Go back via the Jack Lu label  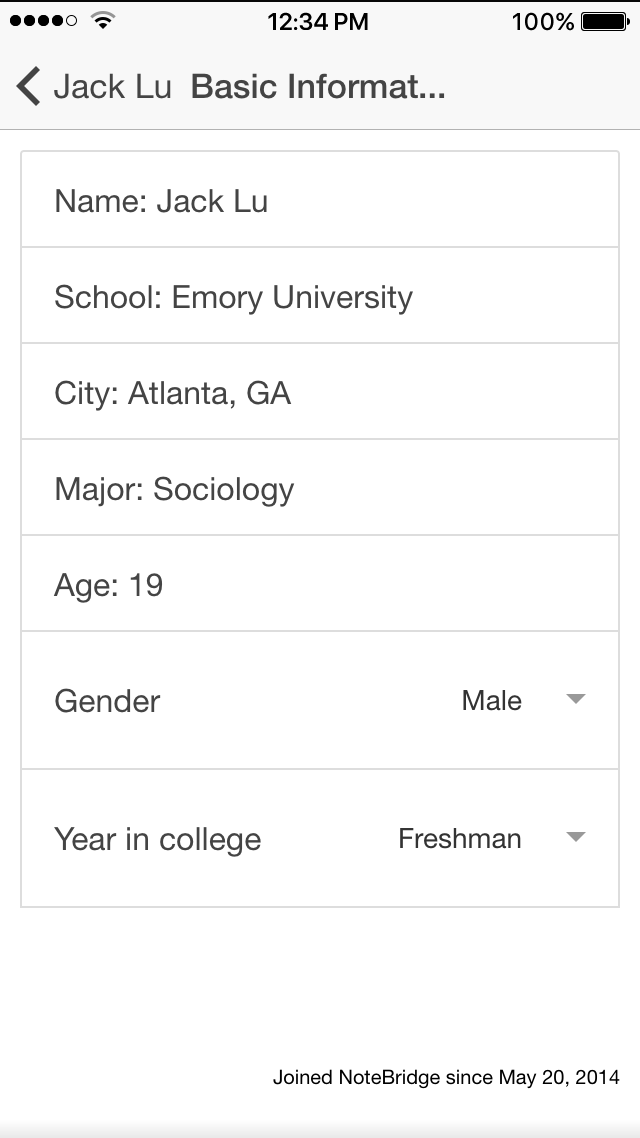pyautogui.click(x=112, y=87)
